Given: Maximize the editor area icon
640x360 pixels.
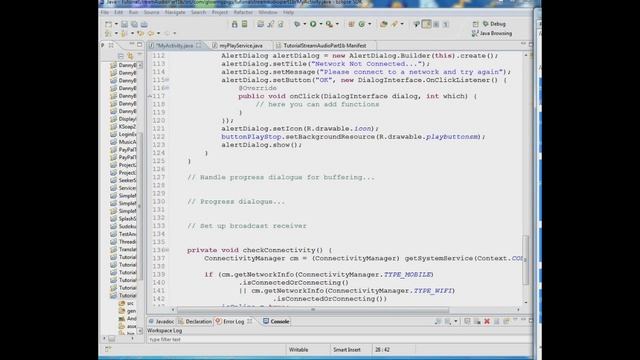Looking at the screenshot, I should point(531,44).
